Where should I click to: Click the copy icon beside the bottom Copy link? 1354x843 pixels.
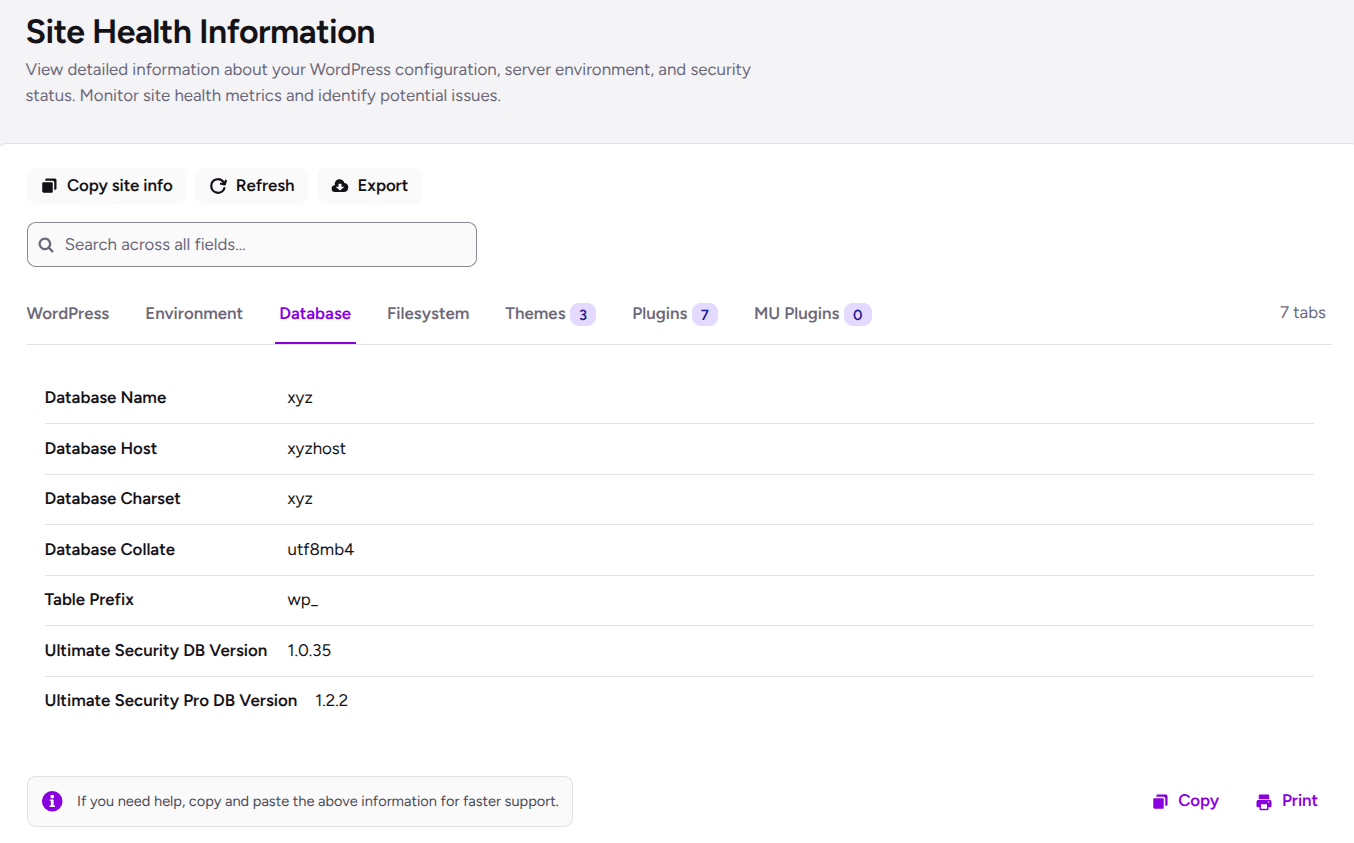tap(1161, 801)
